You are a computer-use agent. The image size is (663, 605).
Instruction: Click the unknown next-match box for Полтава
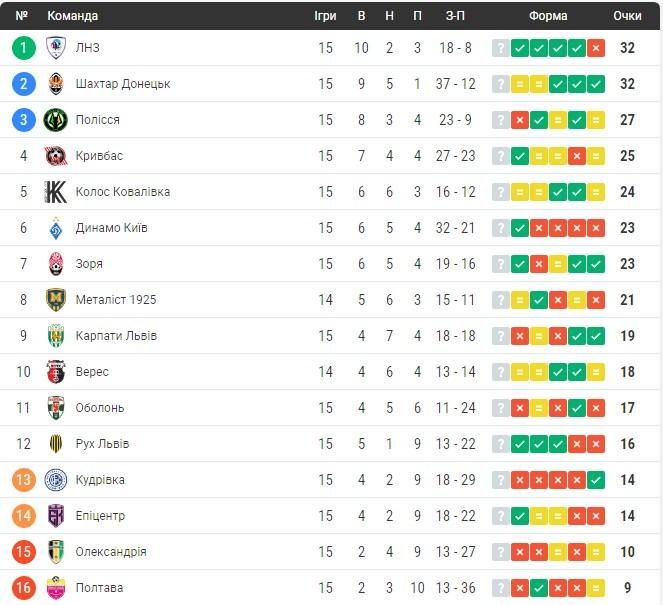(501, 588)
